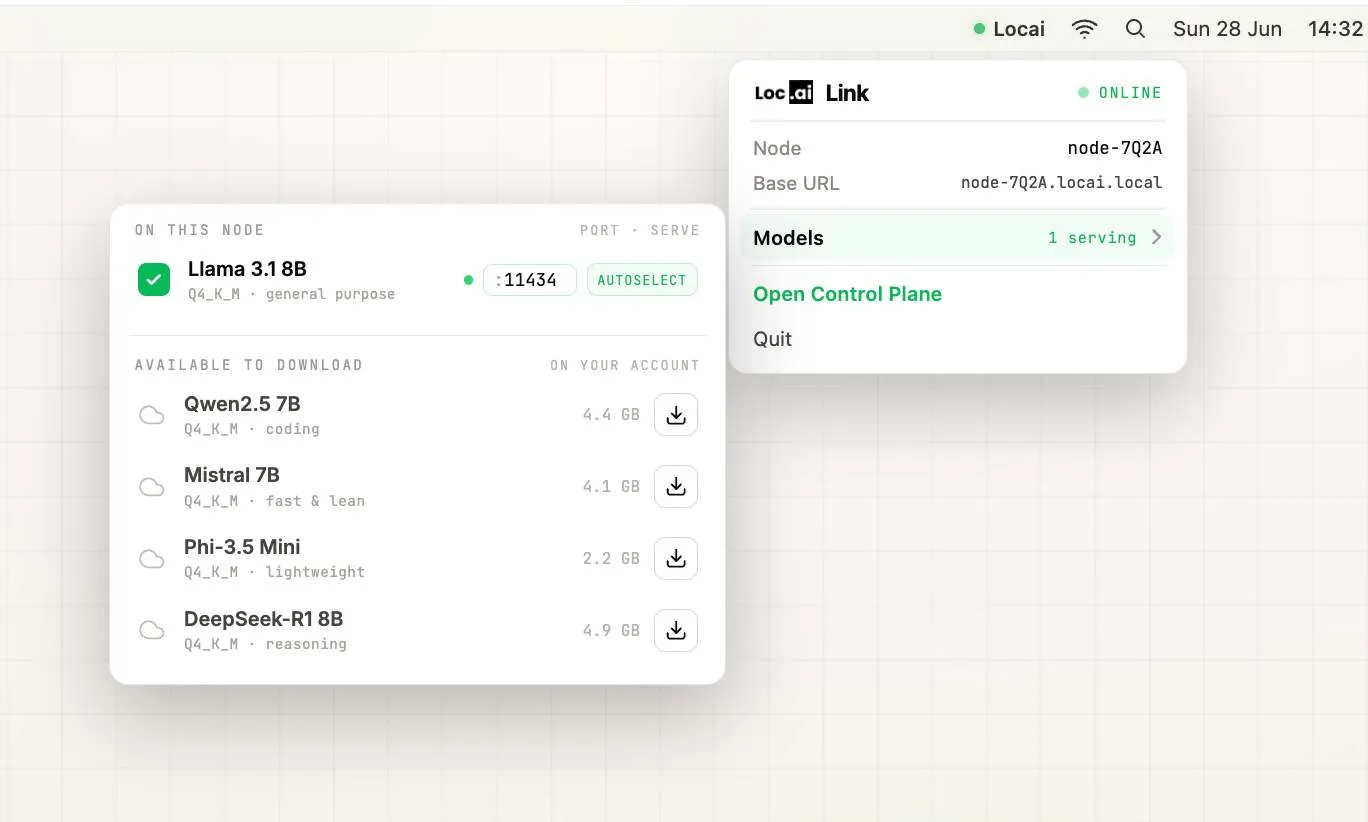The image size is (1368, 822).
Task: Select the Models menu row
Action: coord(958,238)
